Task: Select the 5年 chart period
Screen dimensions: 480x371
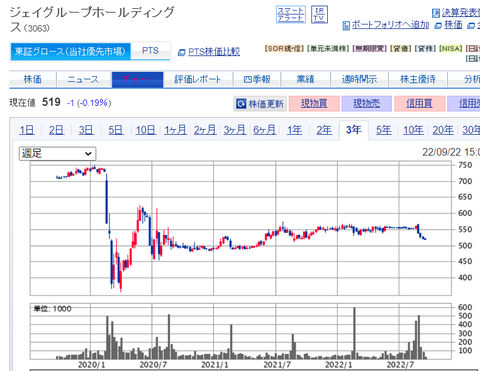Action: coord(383,130)
